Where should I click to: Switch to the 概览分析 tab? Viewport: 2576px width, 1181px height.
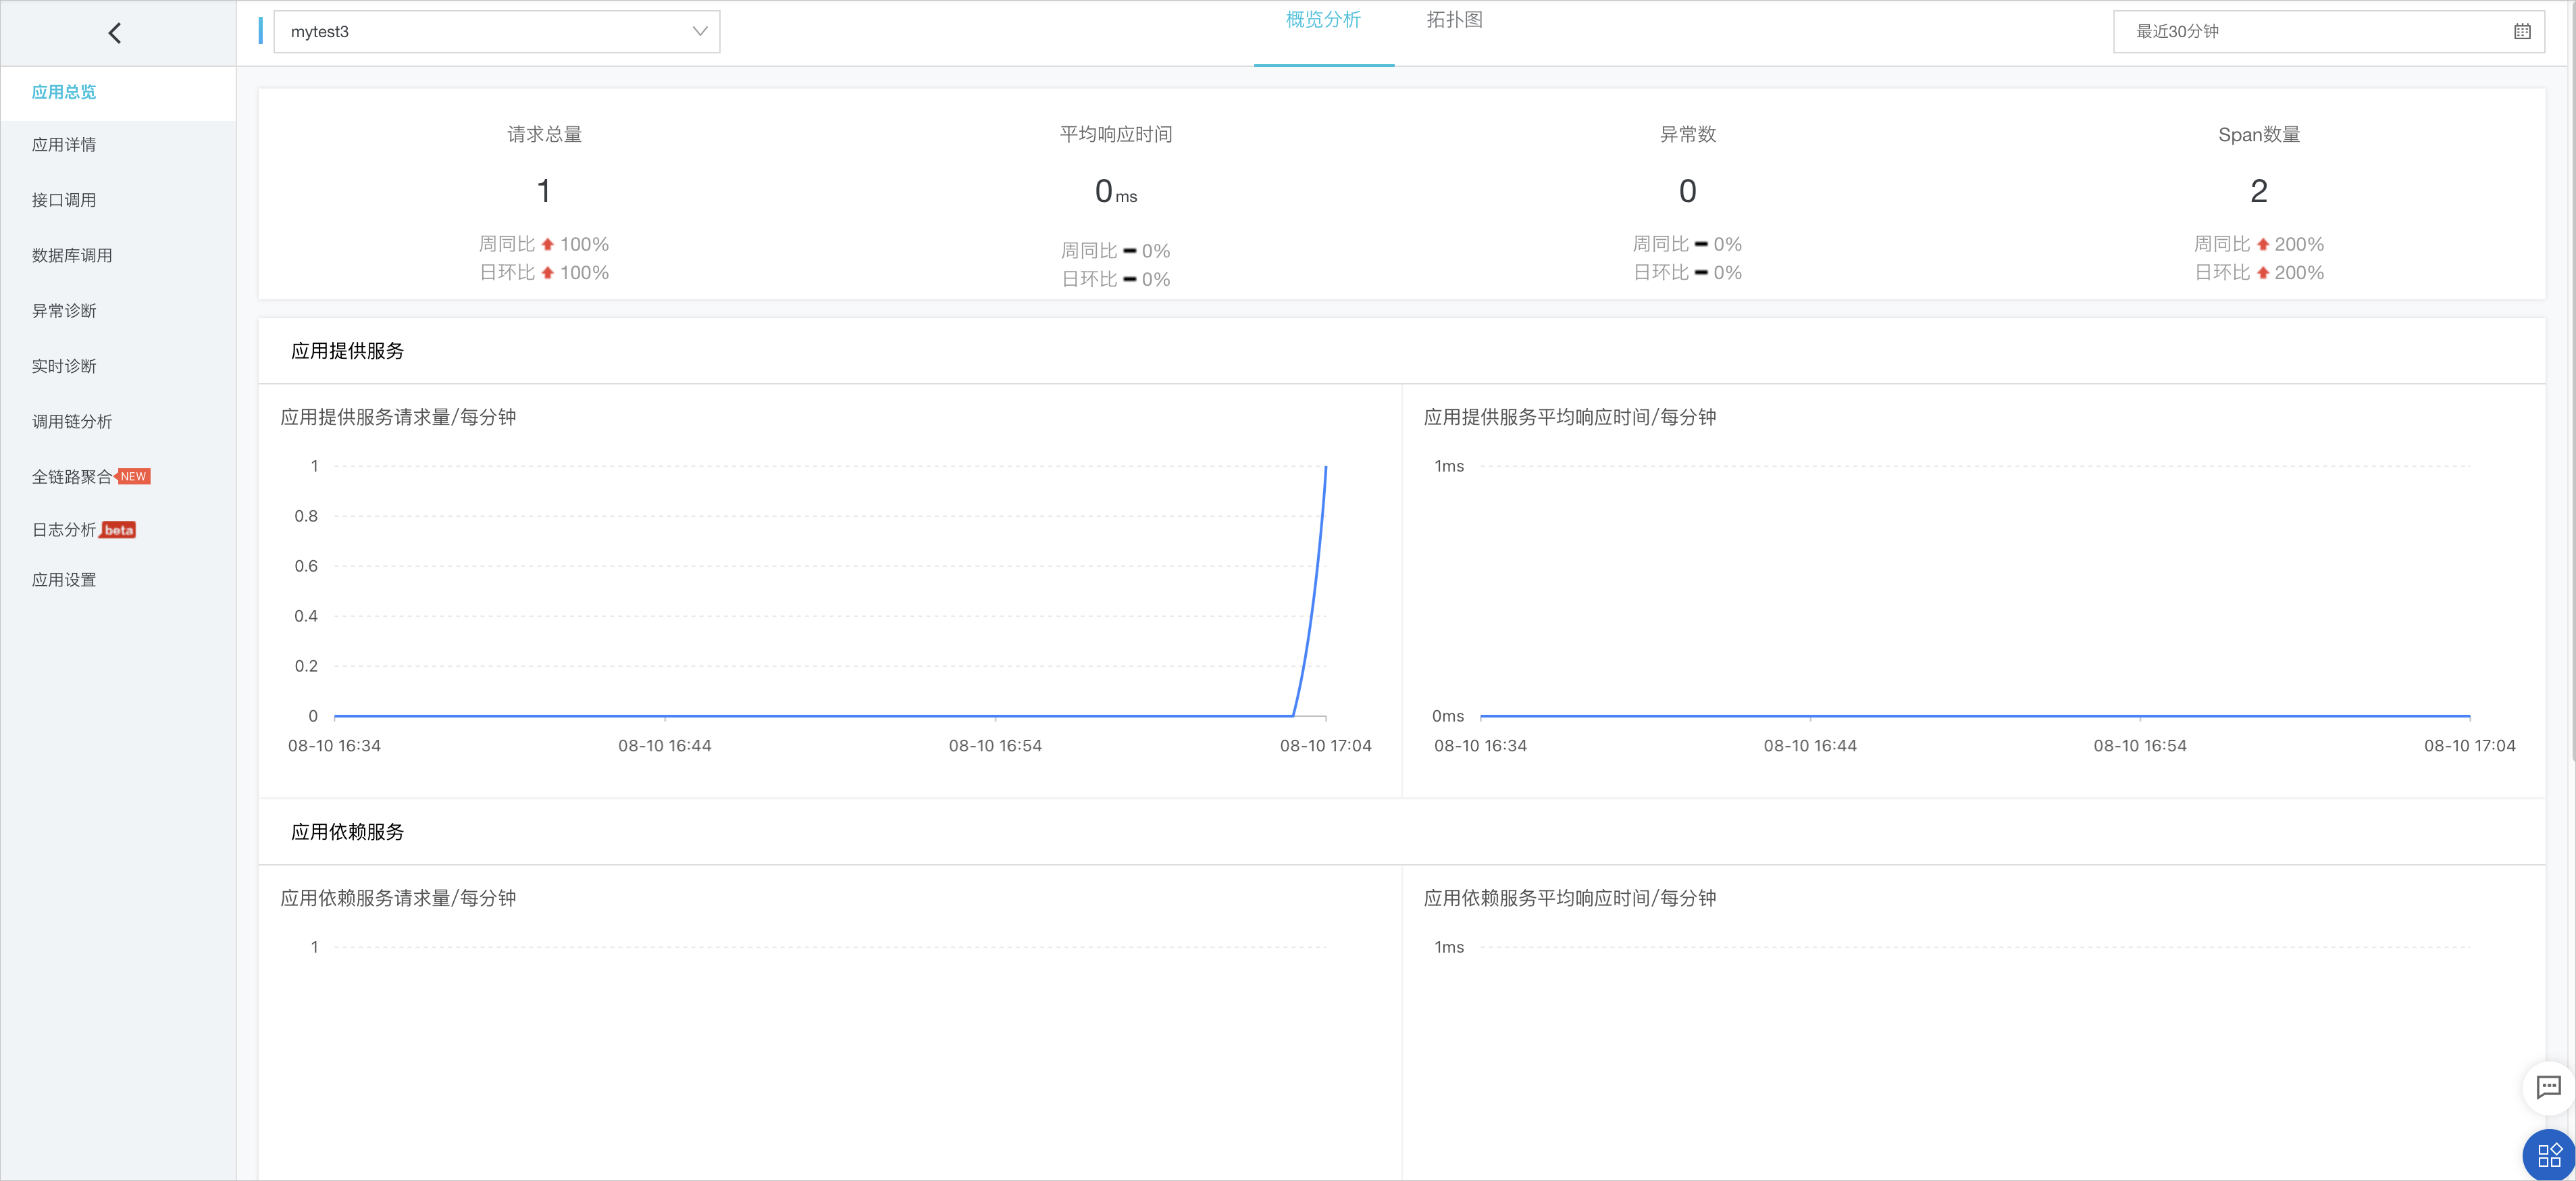pyautogui.click(x=1323, y=20)
